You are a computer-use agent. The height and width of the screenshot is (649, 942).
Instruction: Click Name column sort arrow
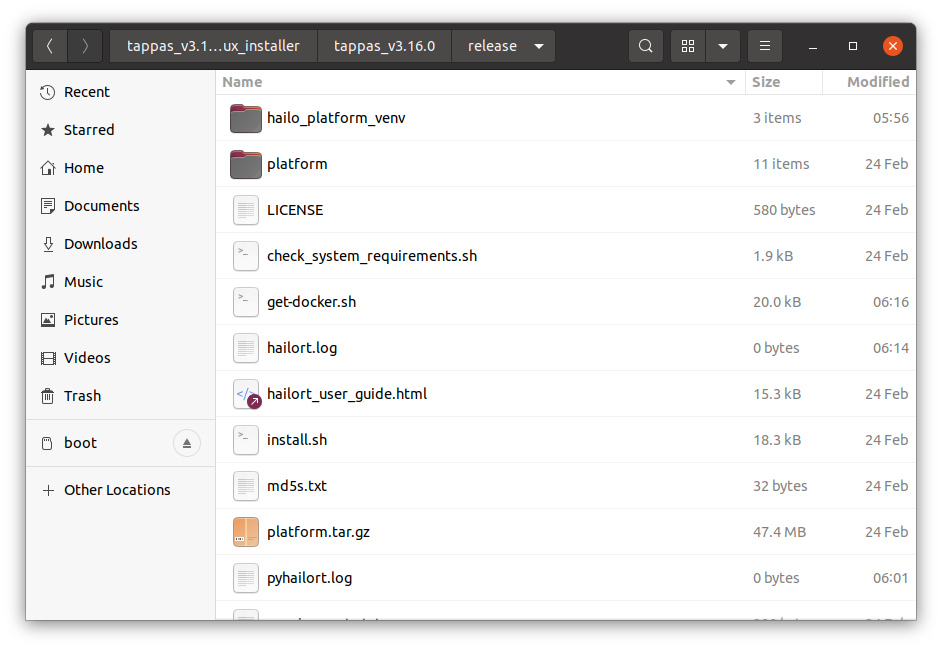[730, 82]
